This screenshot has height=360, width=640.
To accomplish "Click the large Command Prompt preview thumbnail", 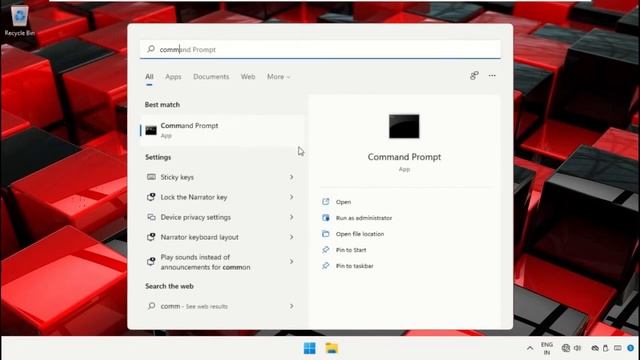I will 404,126.
